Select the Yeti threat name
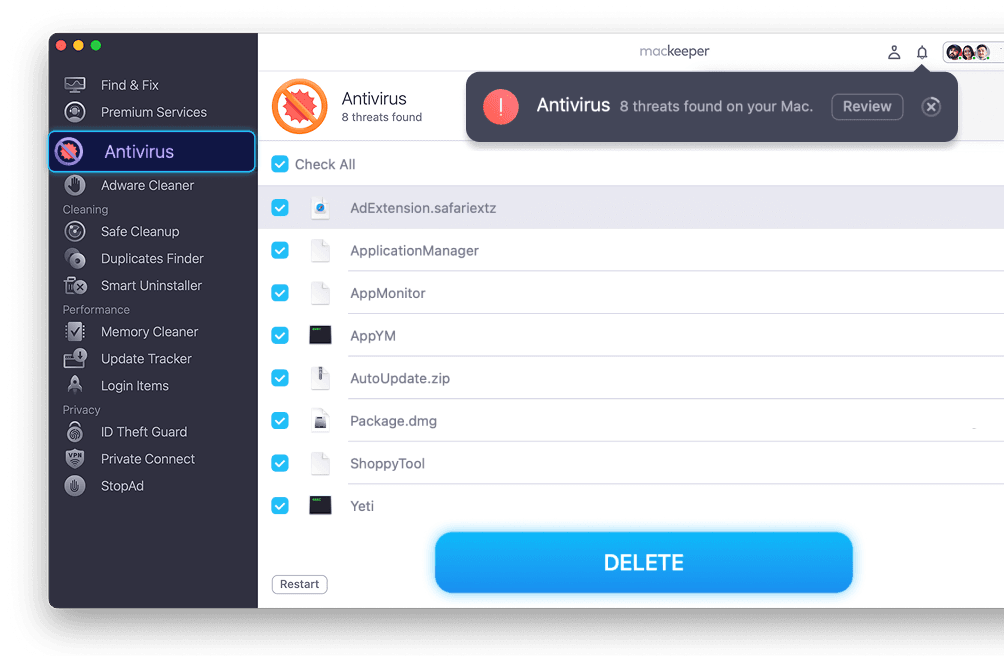This screenshot has height=656, width=1004. point(362,506)
